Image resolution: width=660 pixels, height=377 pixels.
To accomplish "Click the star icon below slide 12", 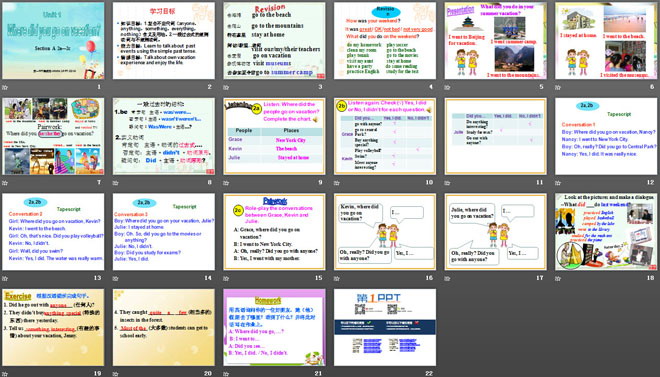I will [559, 183].
